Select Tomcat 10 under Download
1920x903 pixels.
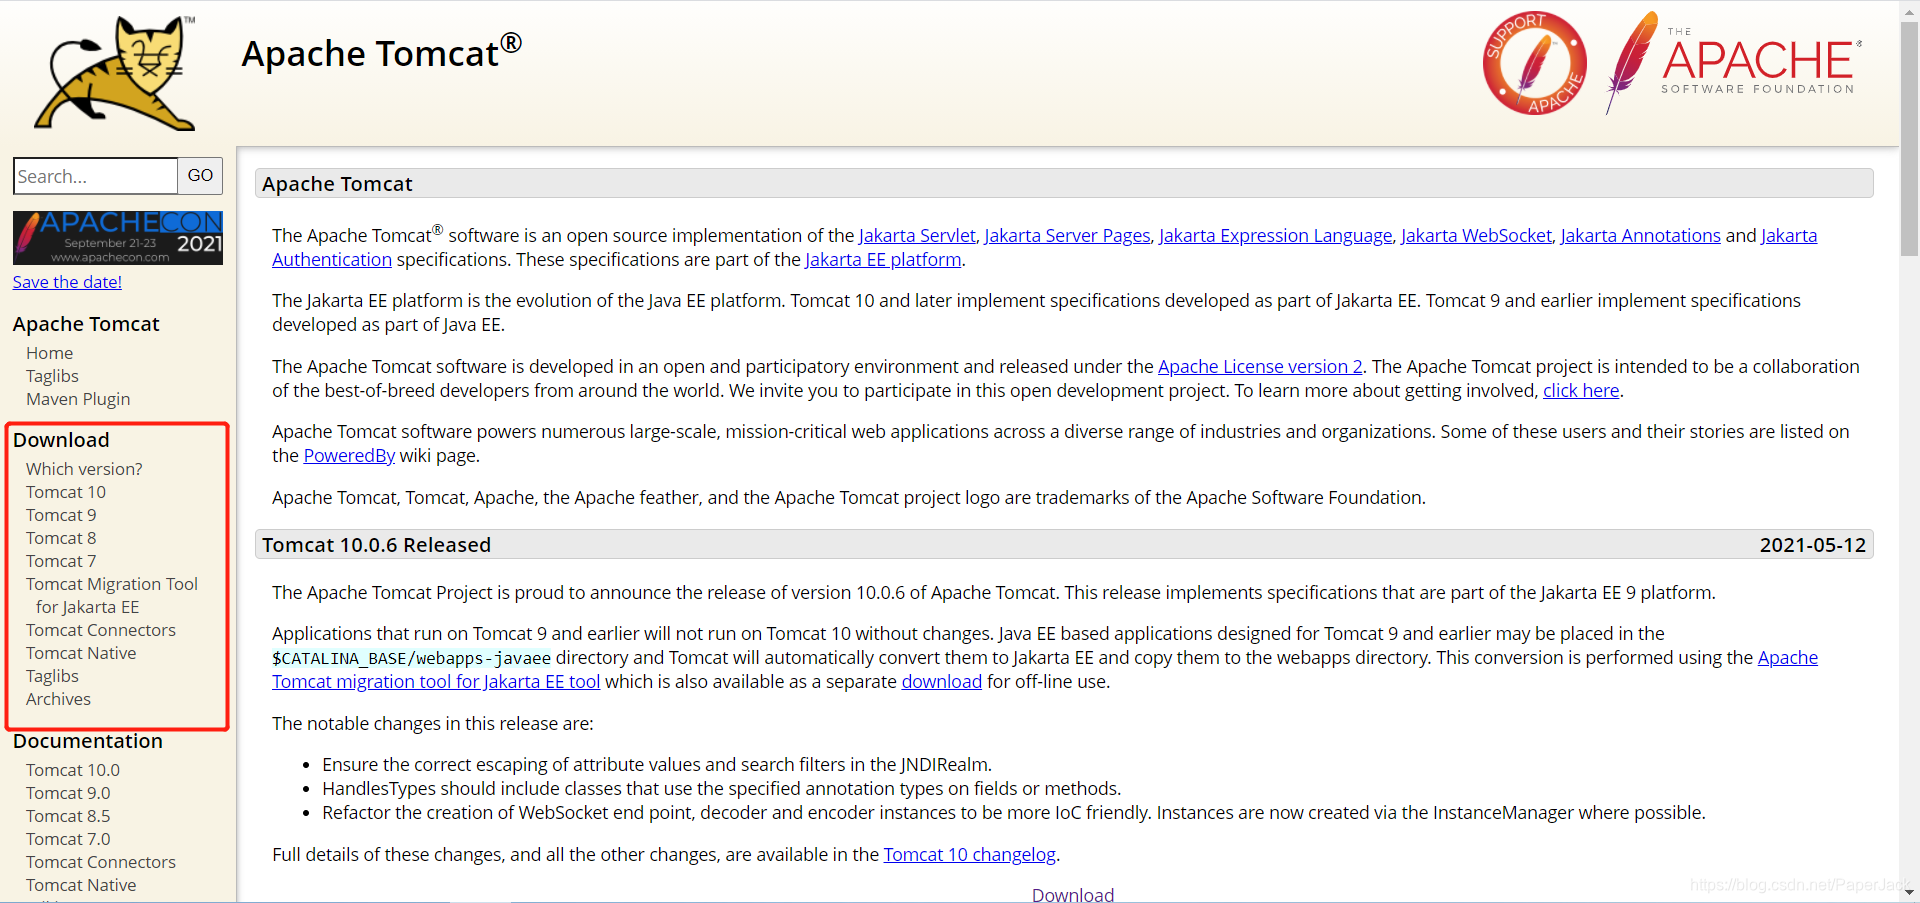click(66, 492)
